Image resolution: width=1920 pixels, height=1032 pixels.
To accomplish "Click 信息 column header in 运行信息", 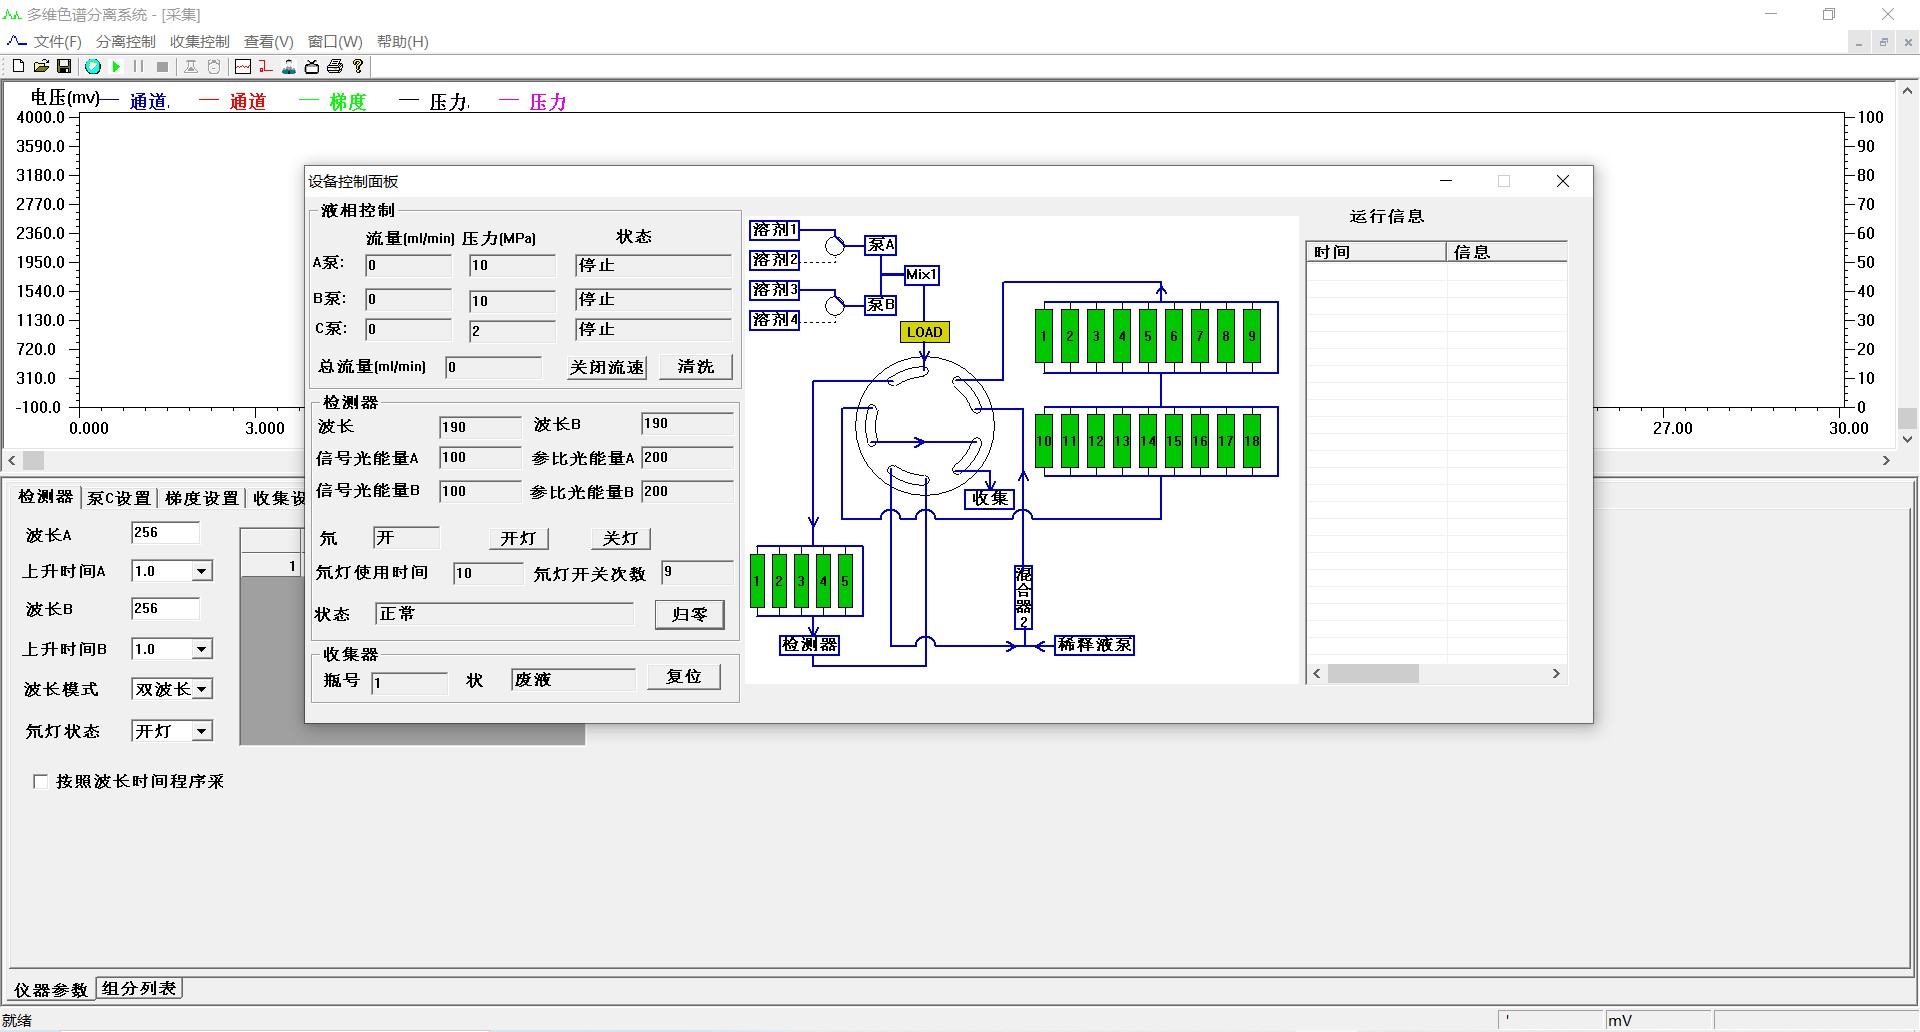I will click(1506, 252).
